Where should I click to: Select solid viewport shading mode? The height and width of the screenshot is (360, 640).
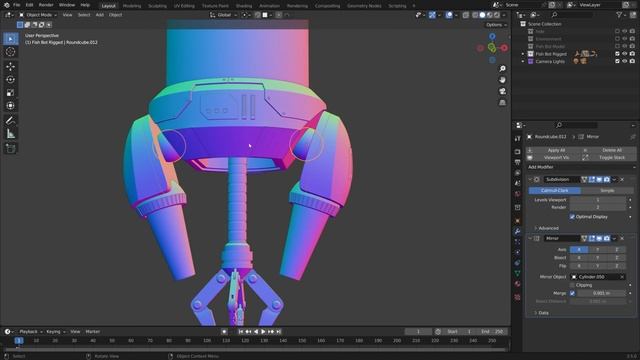[482, 15]
